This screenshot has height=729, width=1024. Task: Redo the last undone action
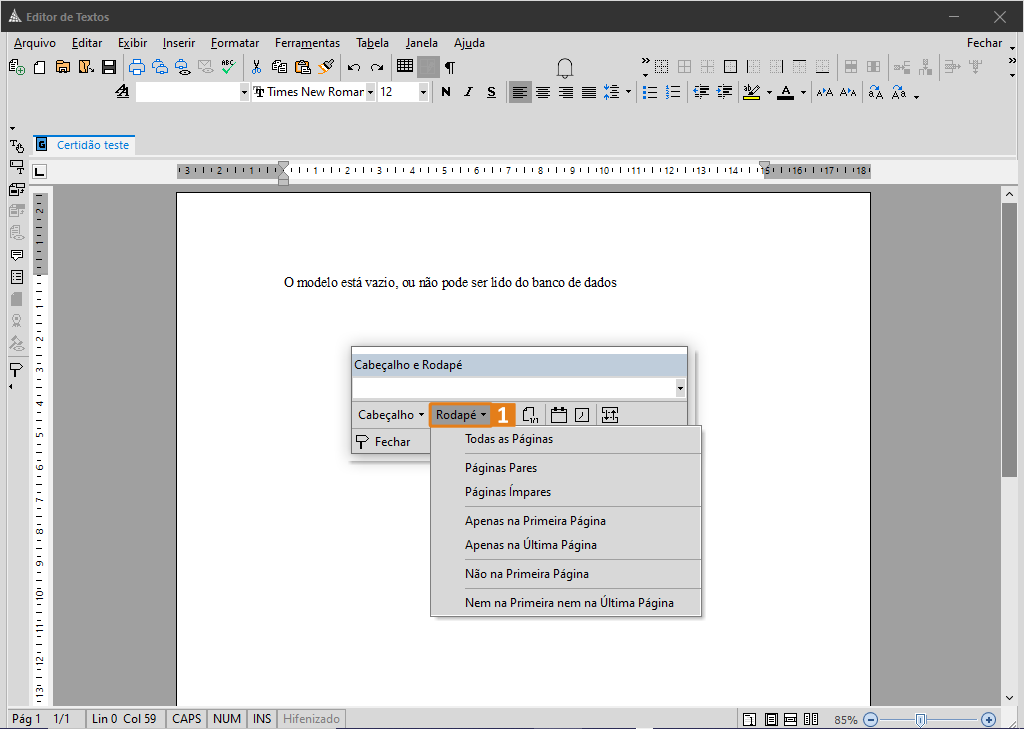pyautogui.click(x=377, y=67)
